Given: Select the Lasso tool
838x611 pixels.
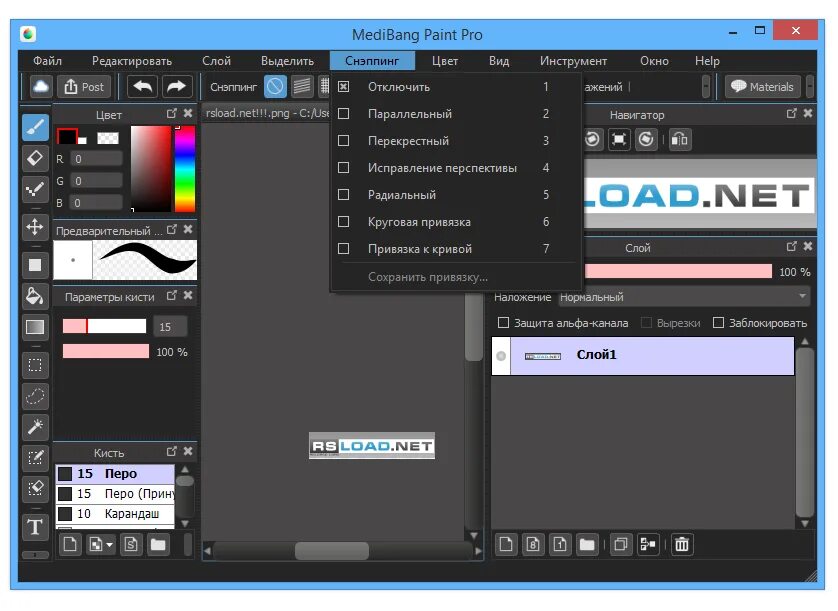Looking at the screenshot, I should tap(35, 396).
